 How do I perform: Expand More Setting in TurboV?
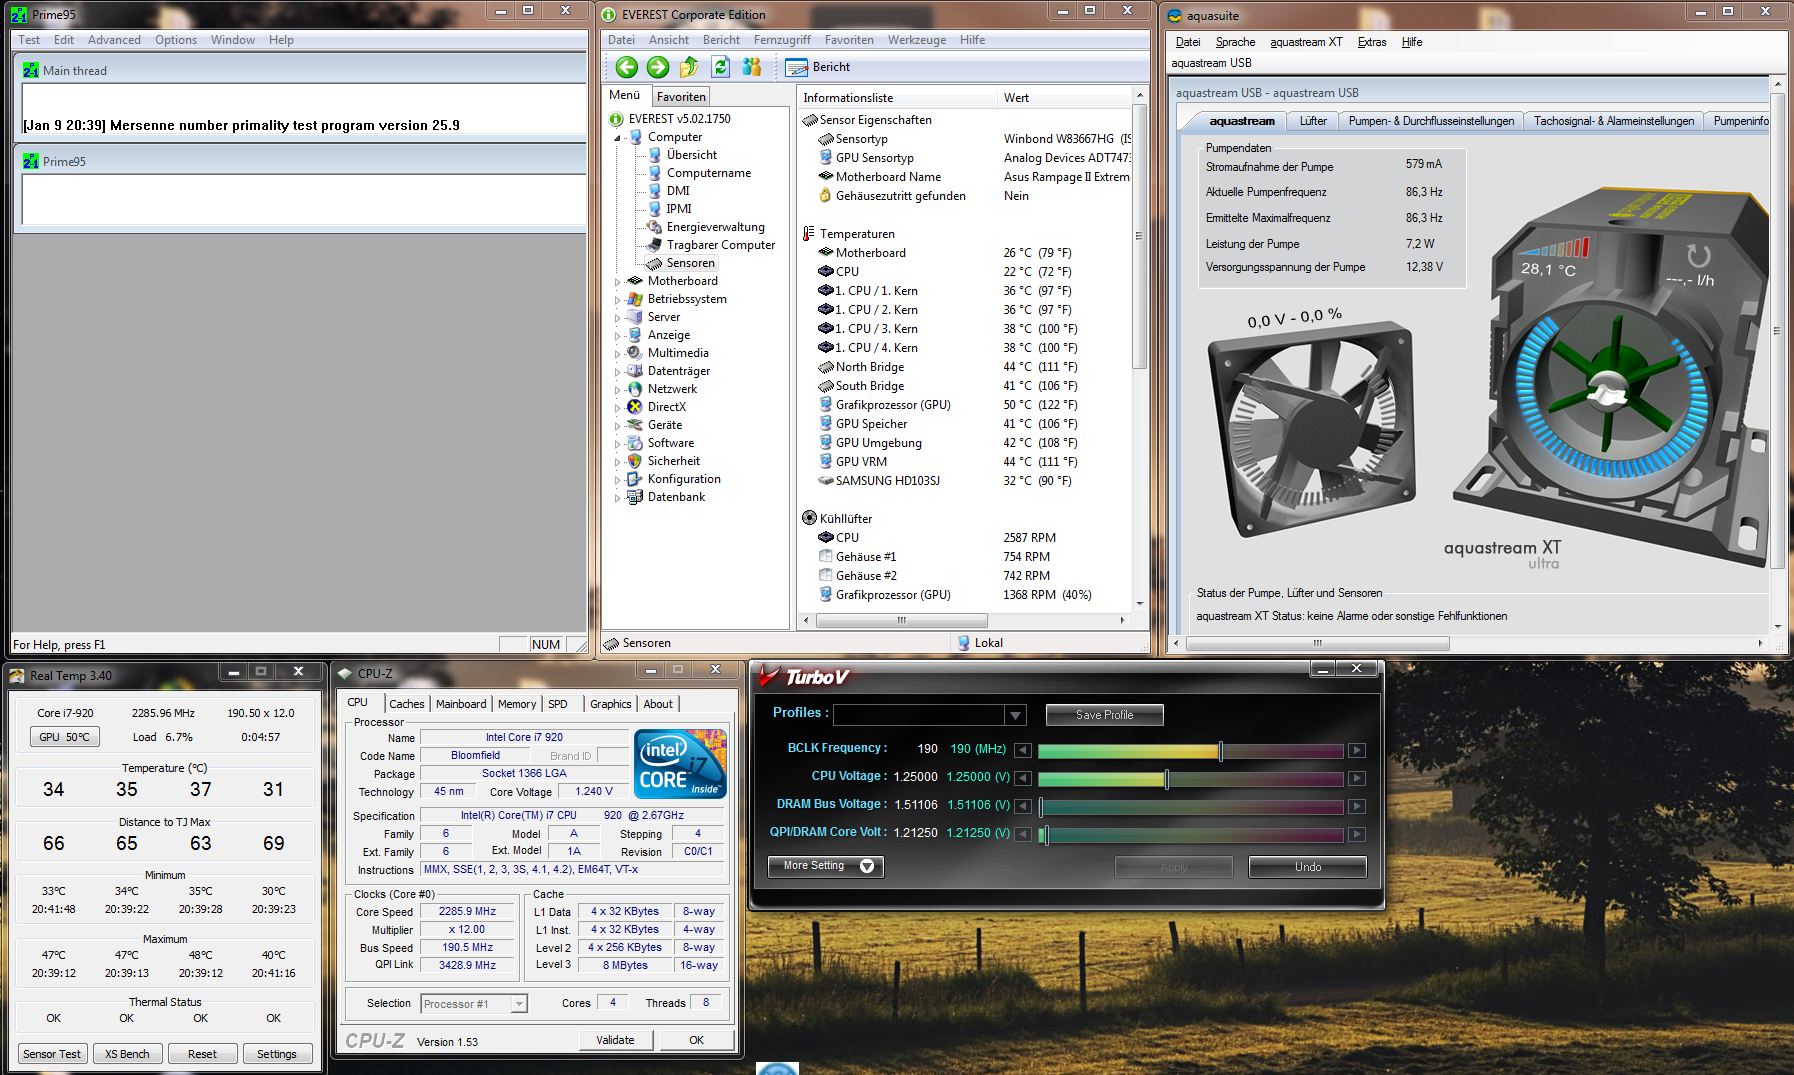tap(826, 866)
